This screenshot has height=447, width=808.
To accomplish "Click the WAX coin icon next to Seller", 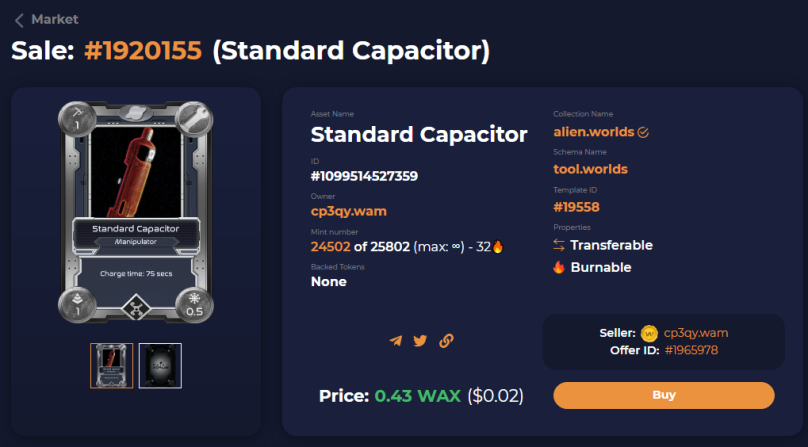I will point(649,334).
